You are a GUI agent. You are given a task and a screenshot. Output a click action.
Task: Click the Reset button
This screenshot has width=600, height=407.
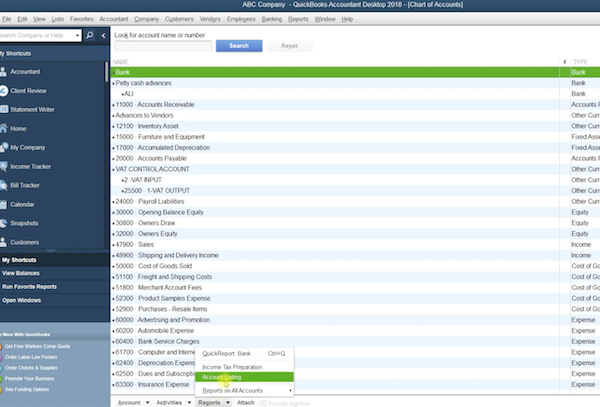click(290, 46)
